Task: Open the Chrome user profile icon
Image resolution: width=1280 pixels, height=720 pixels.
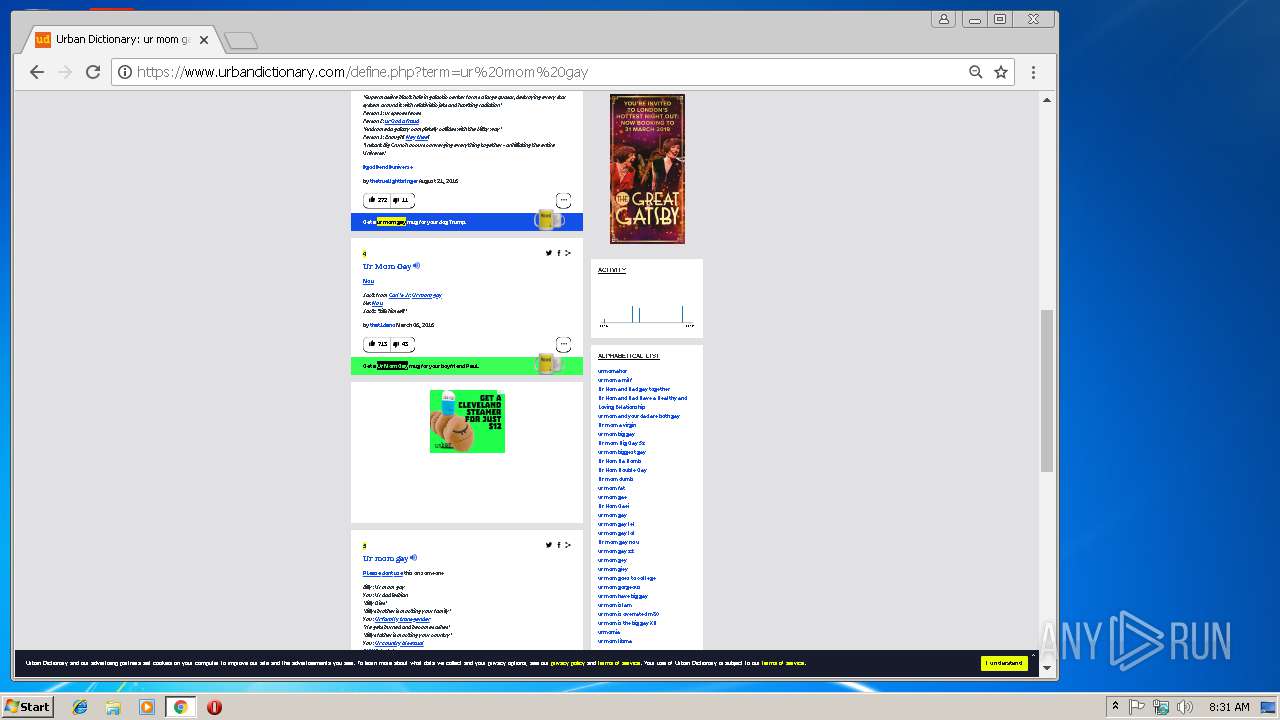Action: pyautogui.click(x=943, y=19)
